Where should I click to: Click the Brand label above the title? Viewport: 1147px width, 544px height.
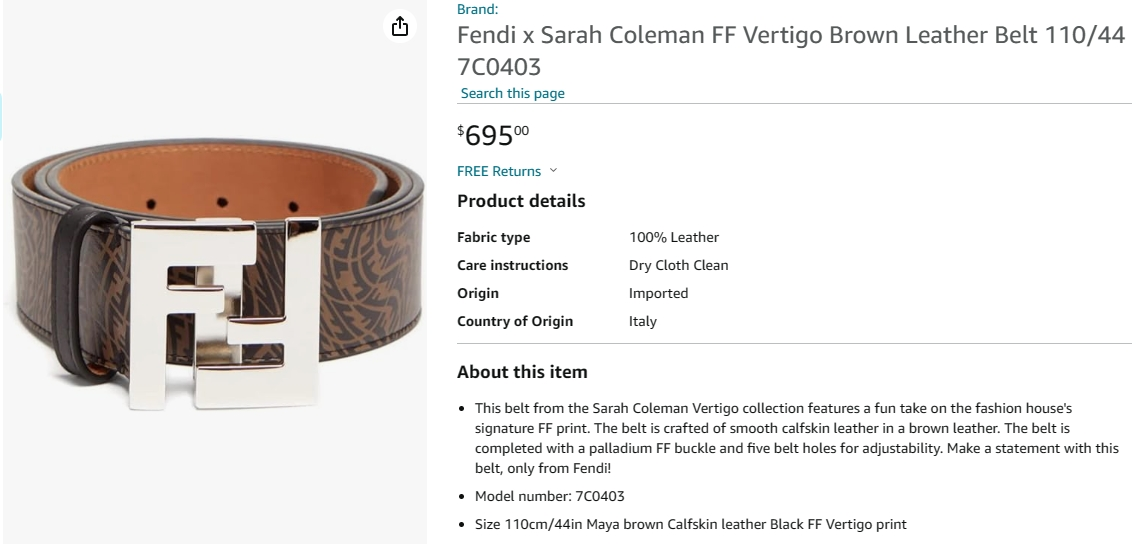[x=477, y=9]
